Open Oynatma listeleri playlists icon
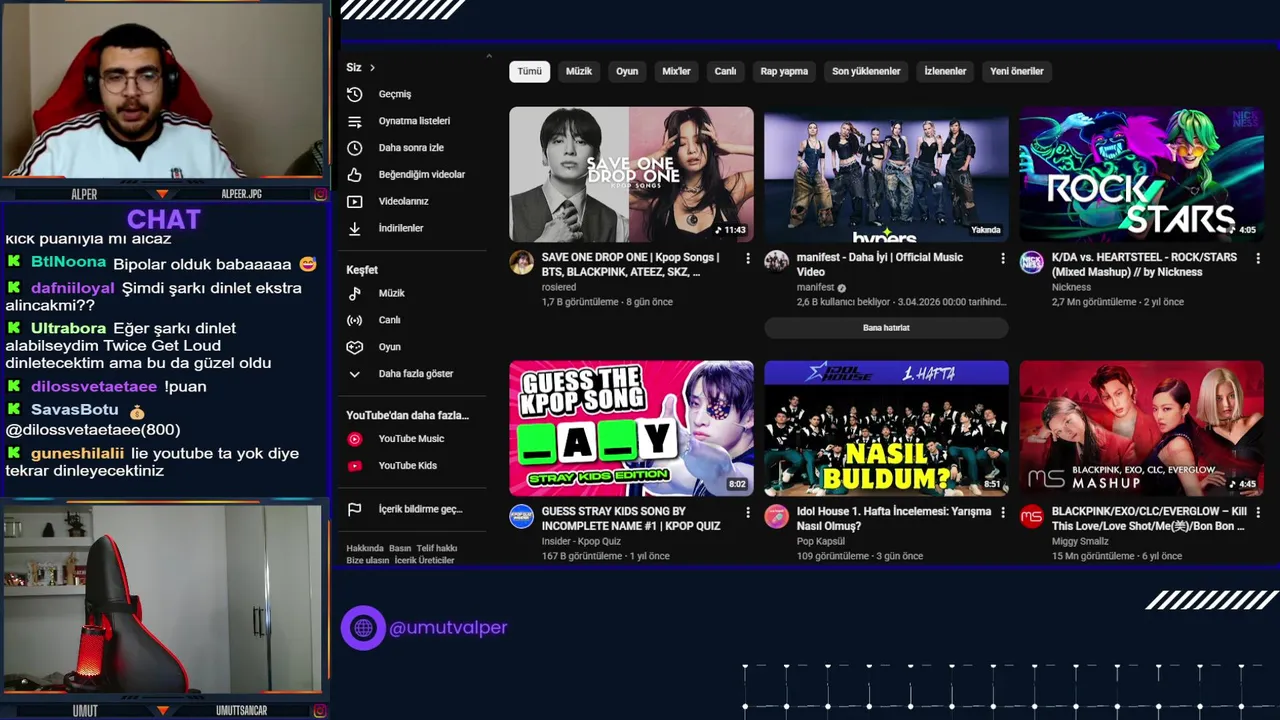Image resolution: width=1280 pixels, height=720 pixels. (x=354, y=121)
